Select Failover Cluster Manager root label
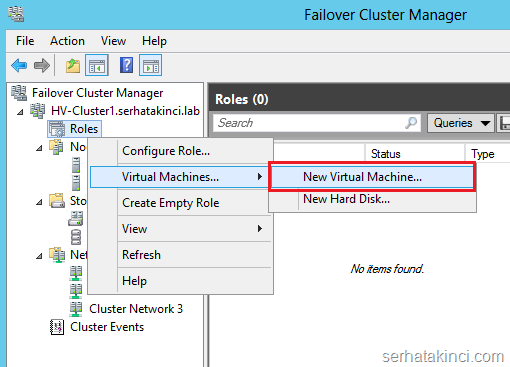This screenshot has width=510, height=367. click(x=97, y=93)
